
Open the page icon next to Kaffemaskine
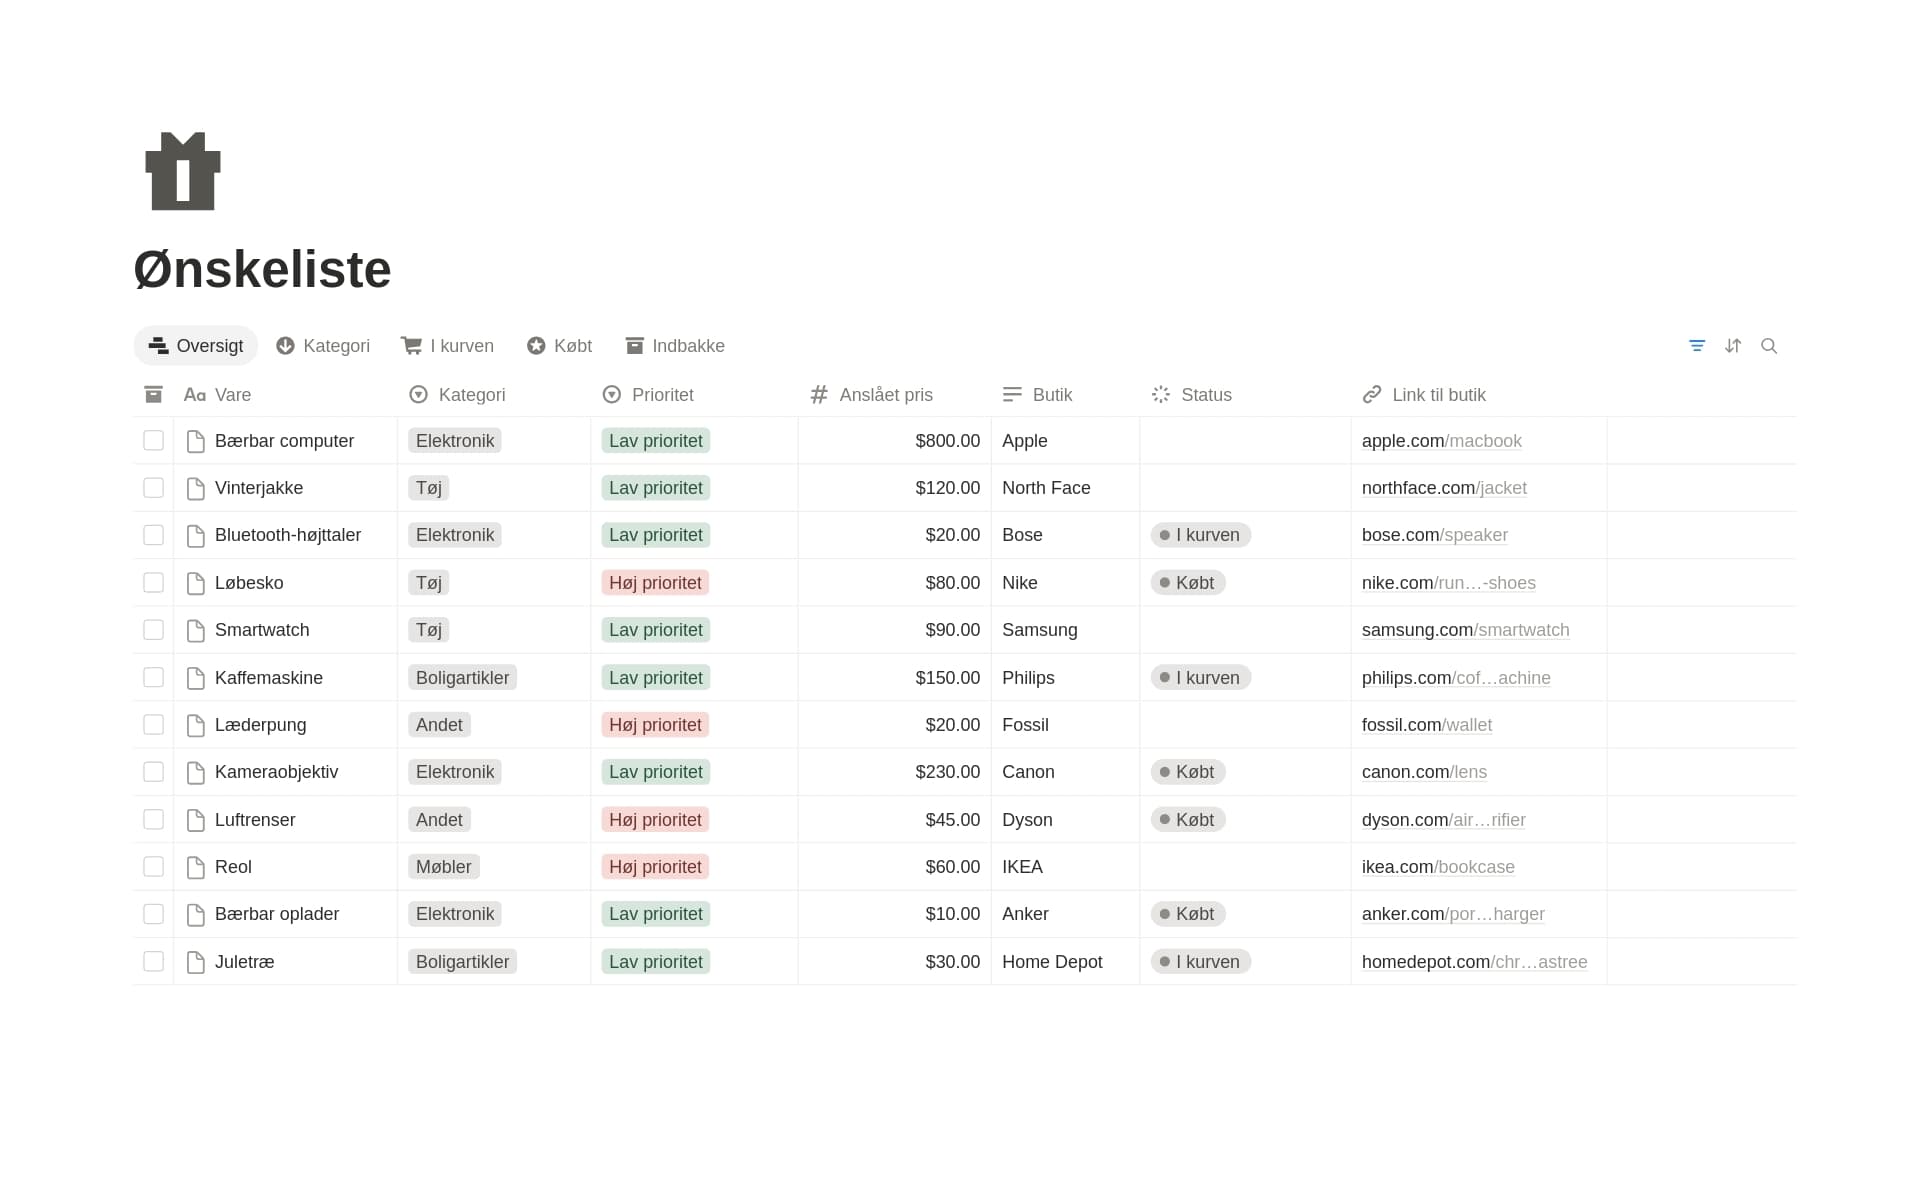[196, 678]
